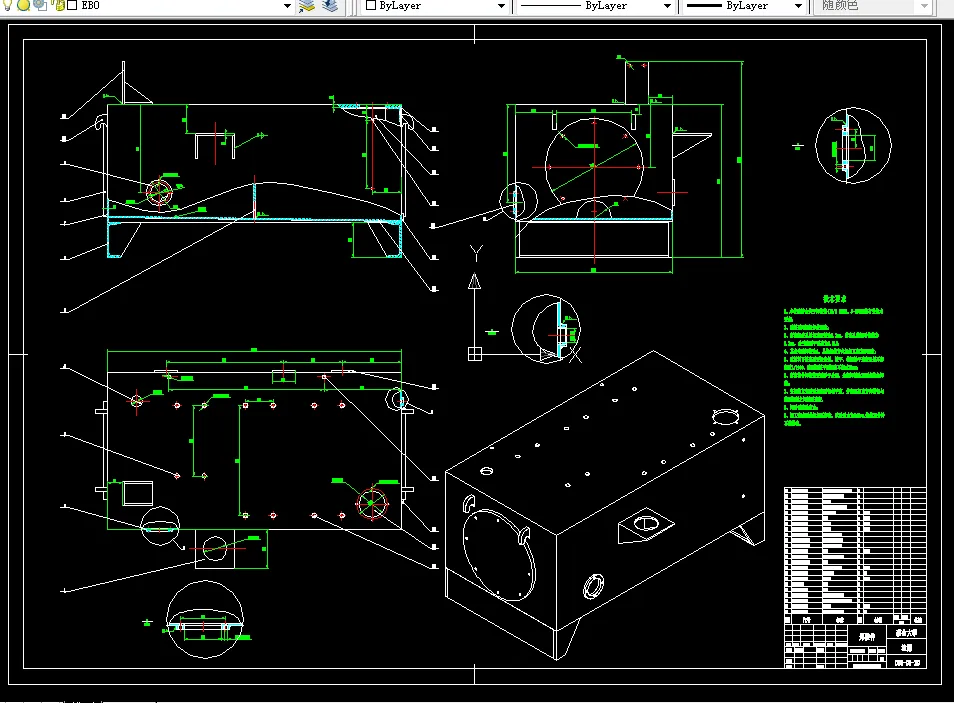Click the UCS icon Y axis label
Viewport: 954px width, 703px height.
[476, 253]
